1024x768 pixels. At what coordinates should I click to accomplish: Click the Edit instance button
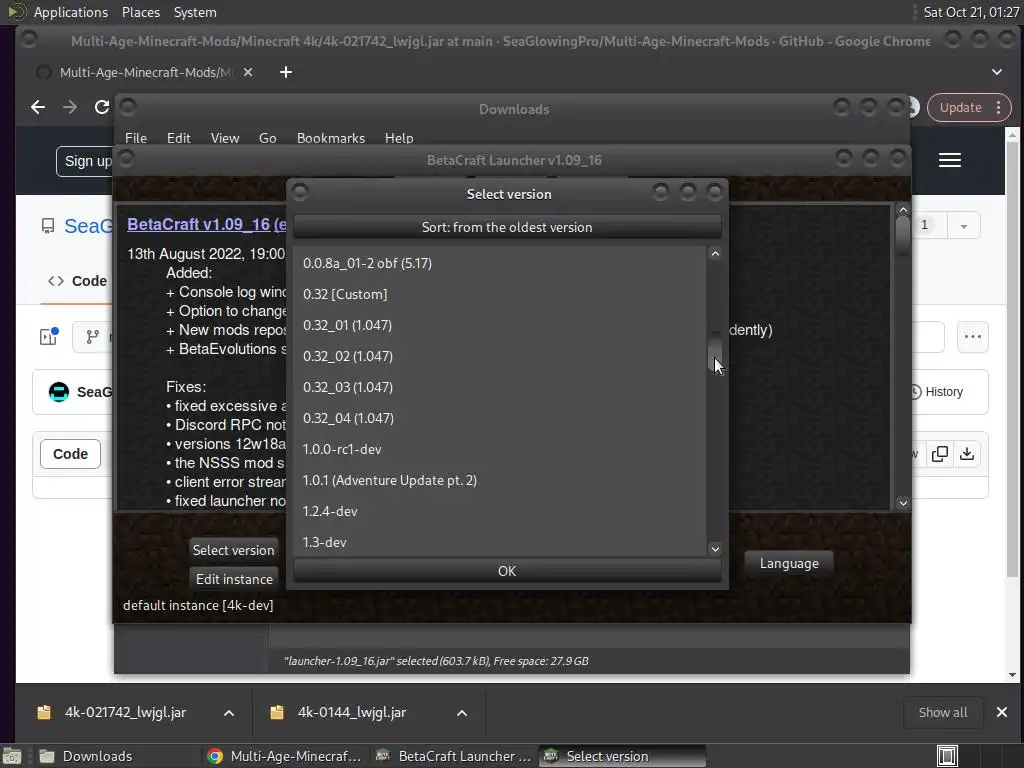tap(234, 579)
